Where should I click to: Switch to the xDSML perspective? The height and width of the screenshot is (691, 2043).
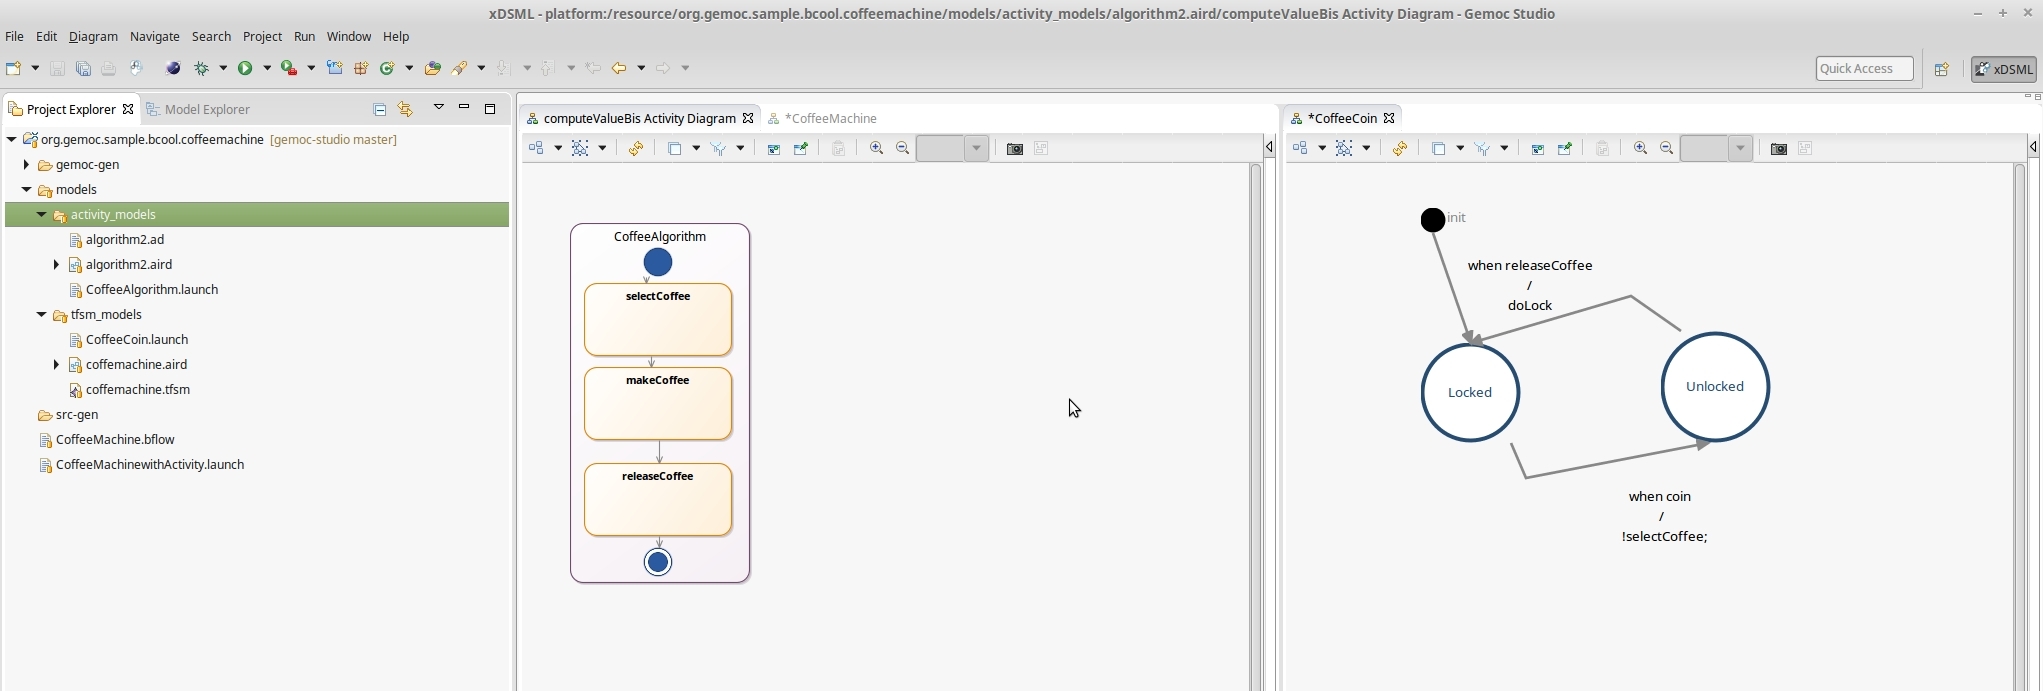(x=2003, y=69)
